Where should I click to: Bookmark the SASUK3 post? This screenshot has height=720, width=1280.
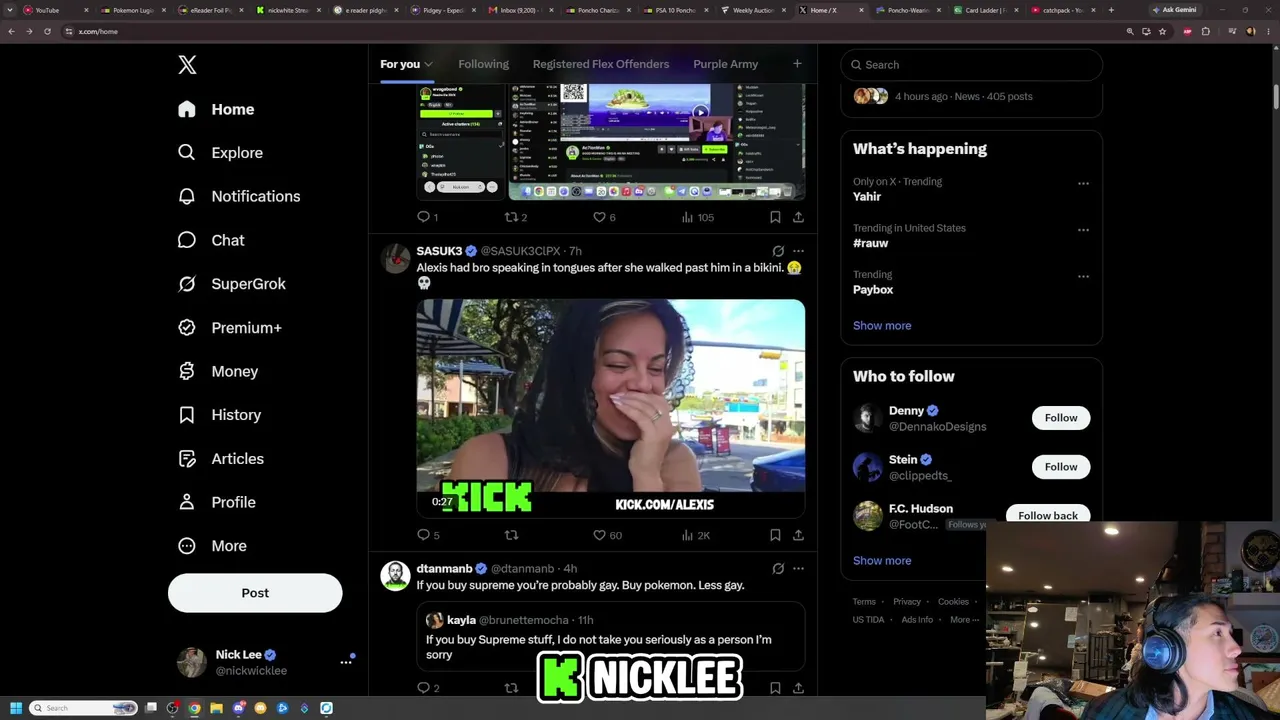pos(775,535)
